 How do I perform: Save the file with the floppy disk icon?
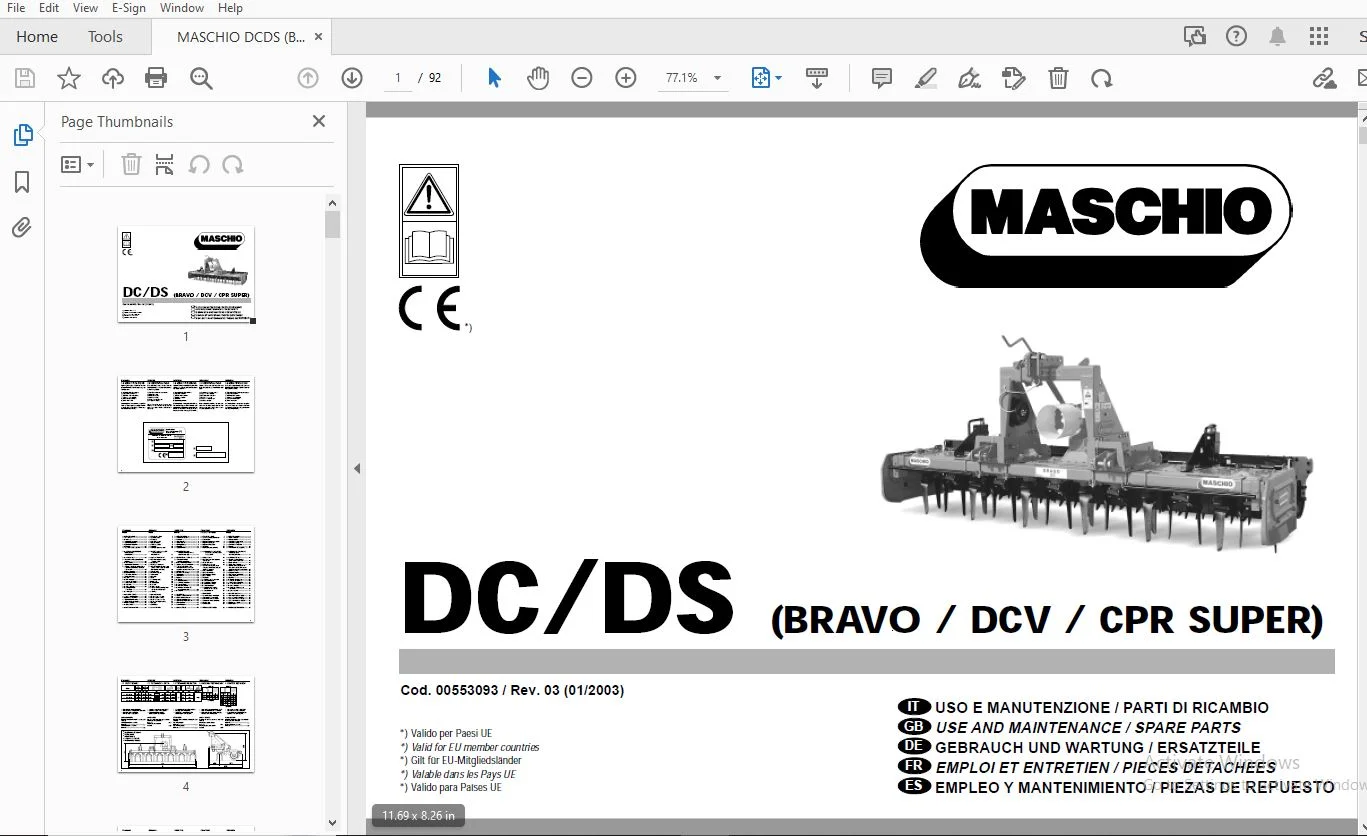point(25,78)
